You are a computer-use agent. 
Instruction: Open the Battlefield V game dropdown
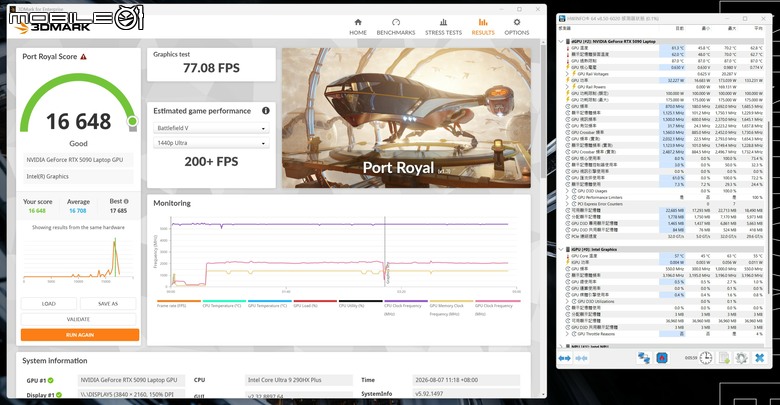click(x=211, y=128)
